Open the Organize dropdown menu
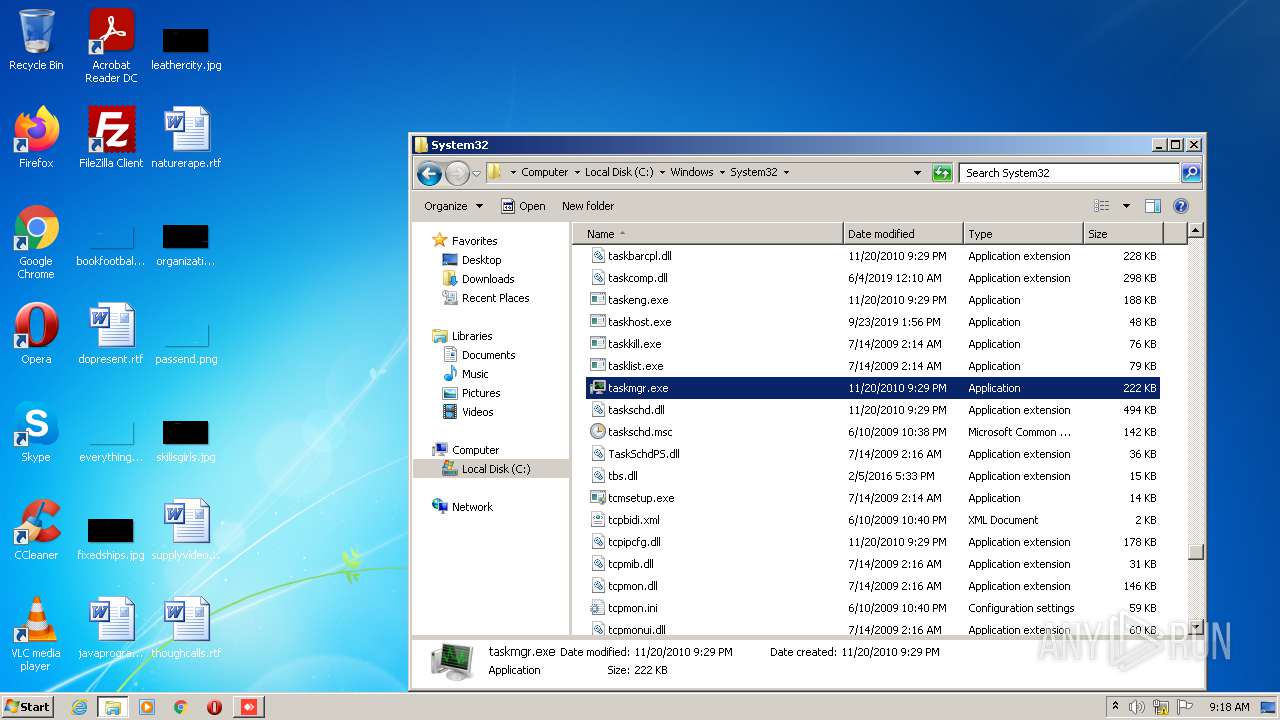 click(x=453, y=206)
